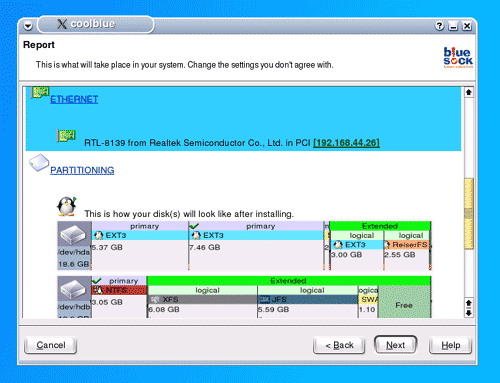Click the penguin icon on the 7.46 GB EXT3
The image size is (500, 383).
196,235
